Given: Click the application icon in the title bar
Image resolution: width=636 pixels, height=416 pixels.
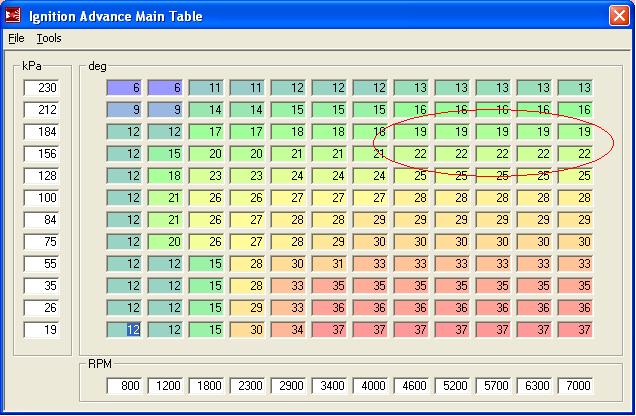Looking at the screenshot, I should pyautogui.click(x=13, y=15).
